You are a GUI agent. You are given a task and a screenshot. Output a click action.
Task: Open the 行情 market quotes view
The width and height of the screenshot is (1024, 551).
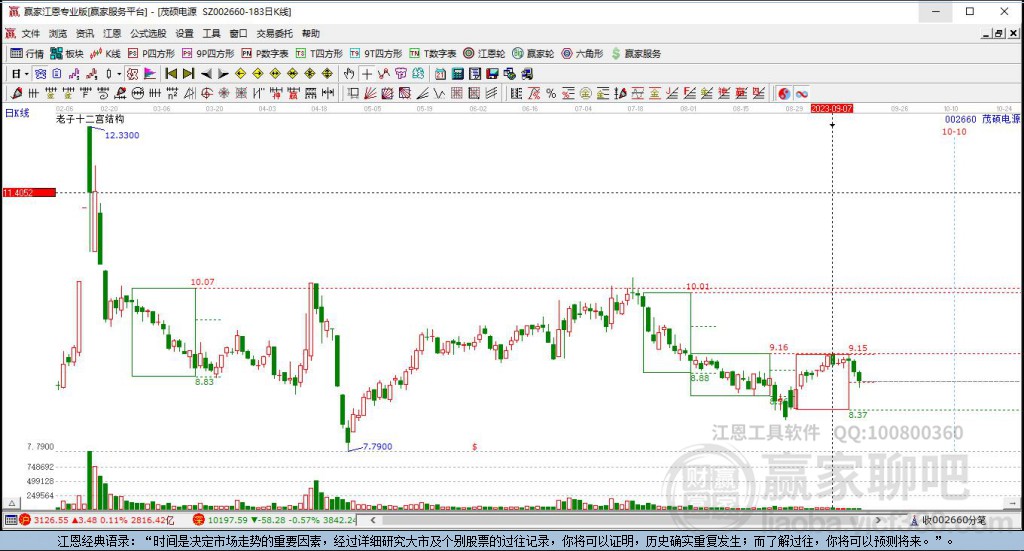pos(27,54)
